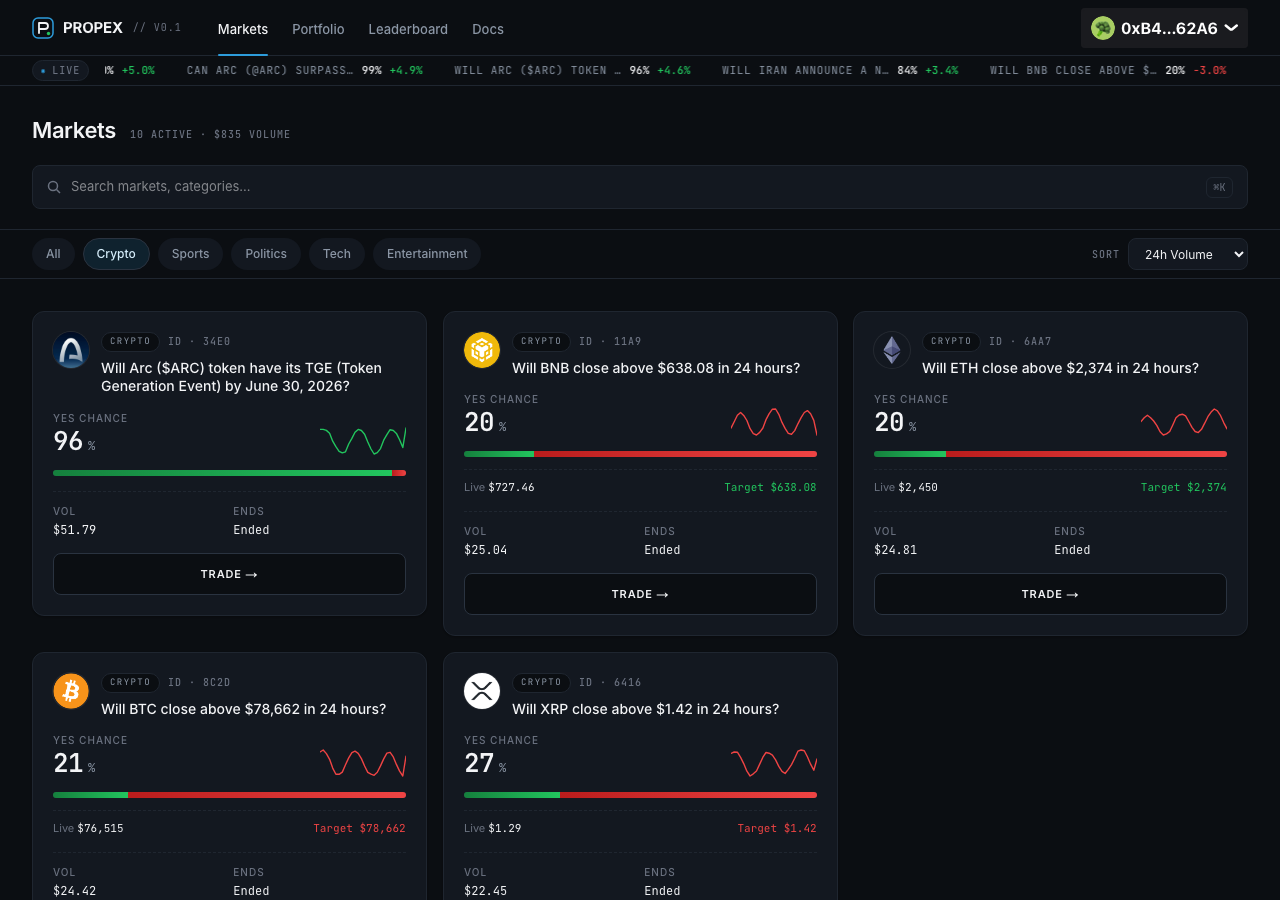Click the Arc market sparkline chart
This screenshot has width=1280, height=900.
(x=363, y=440)
